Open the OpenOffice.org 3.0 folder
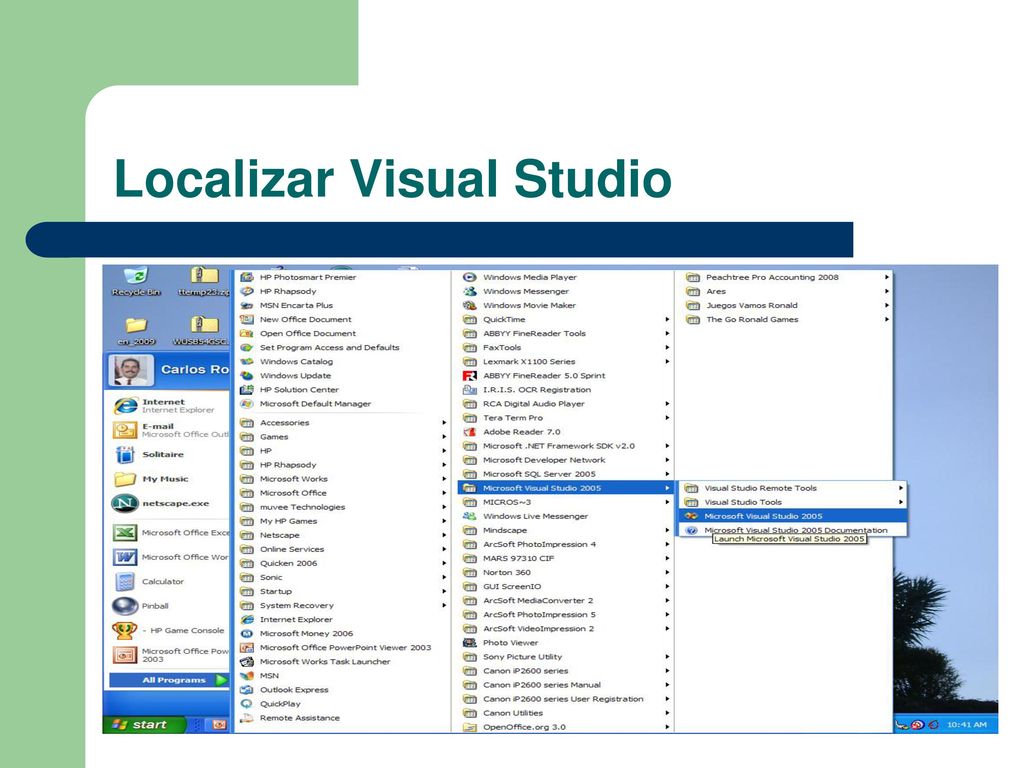Image resolution: width=1024 pixels, height=768 pixels. (x=566, y=727)
